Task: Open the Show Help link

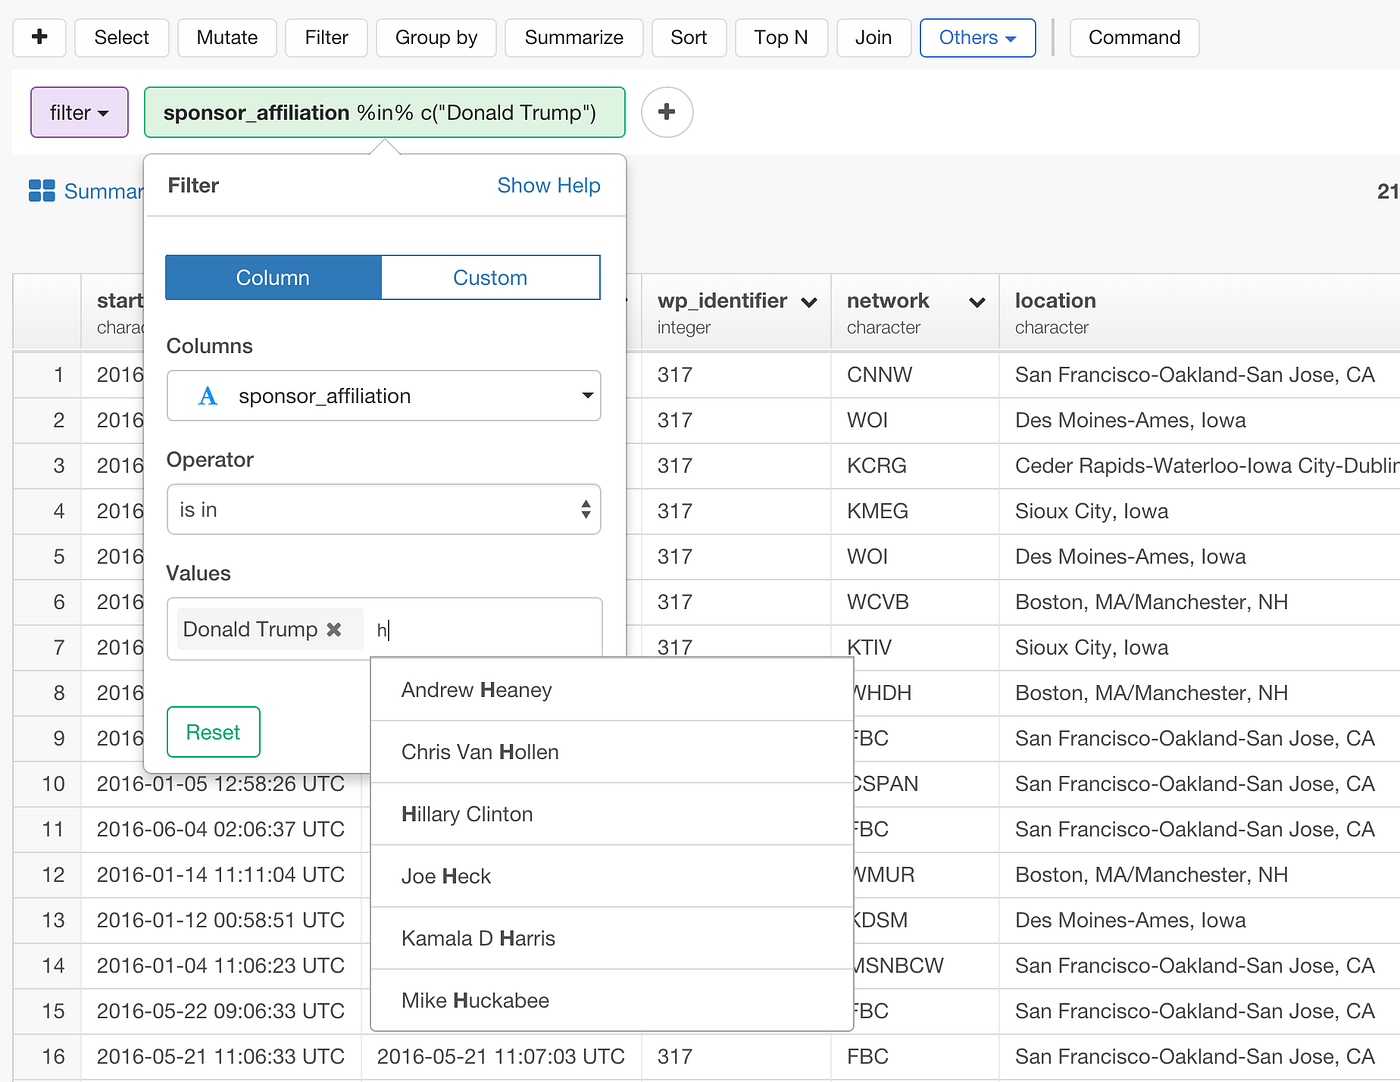Action: point(549,185)
